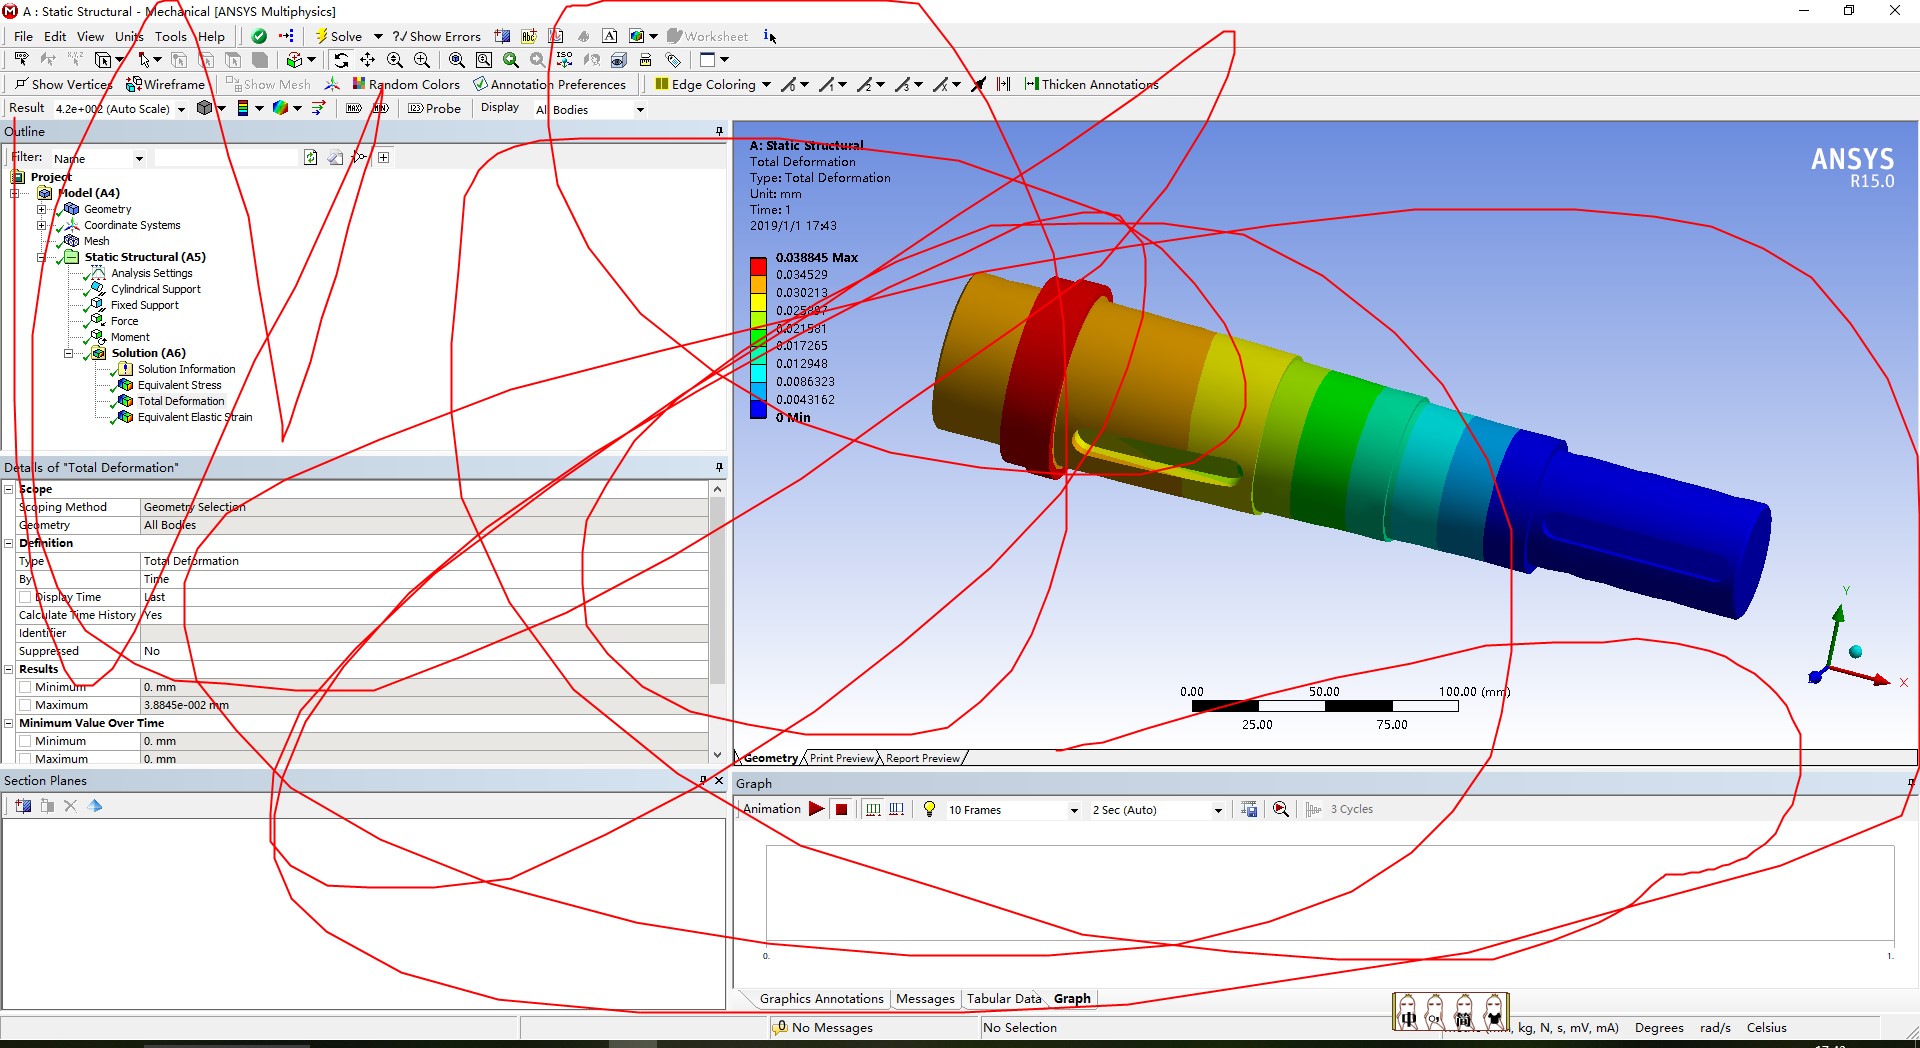Click the Label (A) toolbar icon
1920x1048 pixels.
pyautogui.click(x=609, y=36)
